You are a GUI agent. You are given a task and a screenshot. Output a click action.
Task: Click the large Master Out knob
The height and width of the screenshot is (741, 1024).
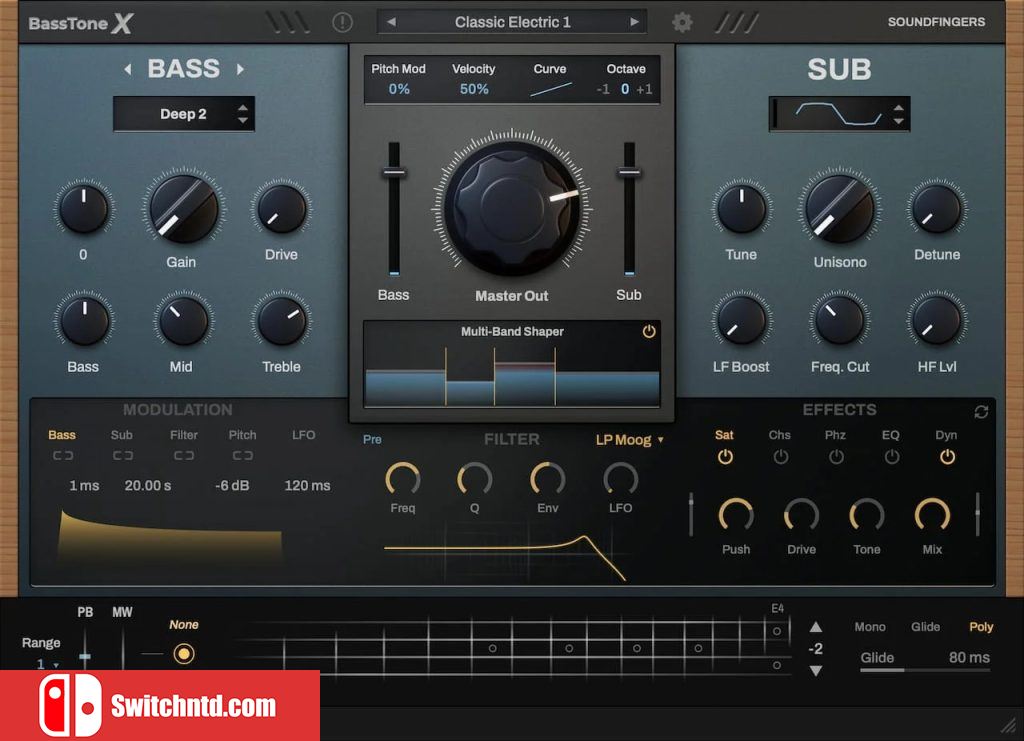pyautogui.click(x=512, y=208)
